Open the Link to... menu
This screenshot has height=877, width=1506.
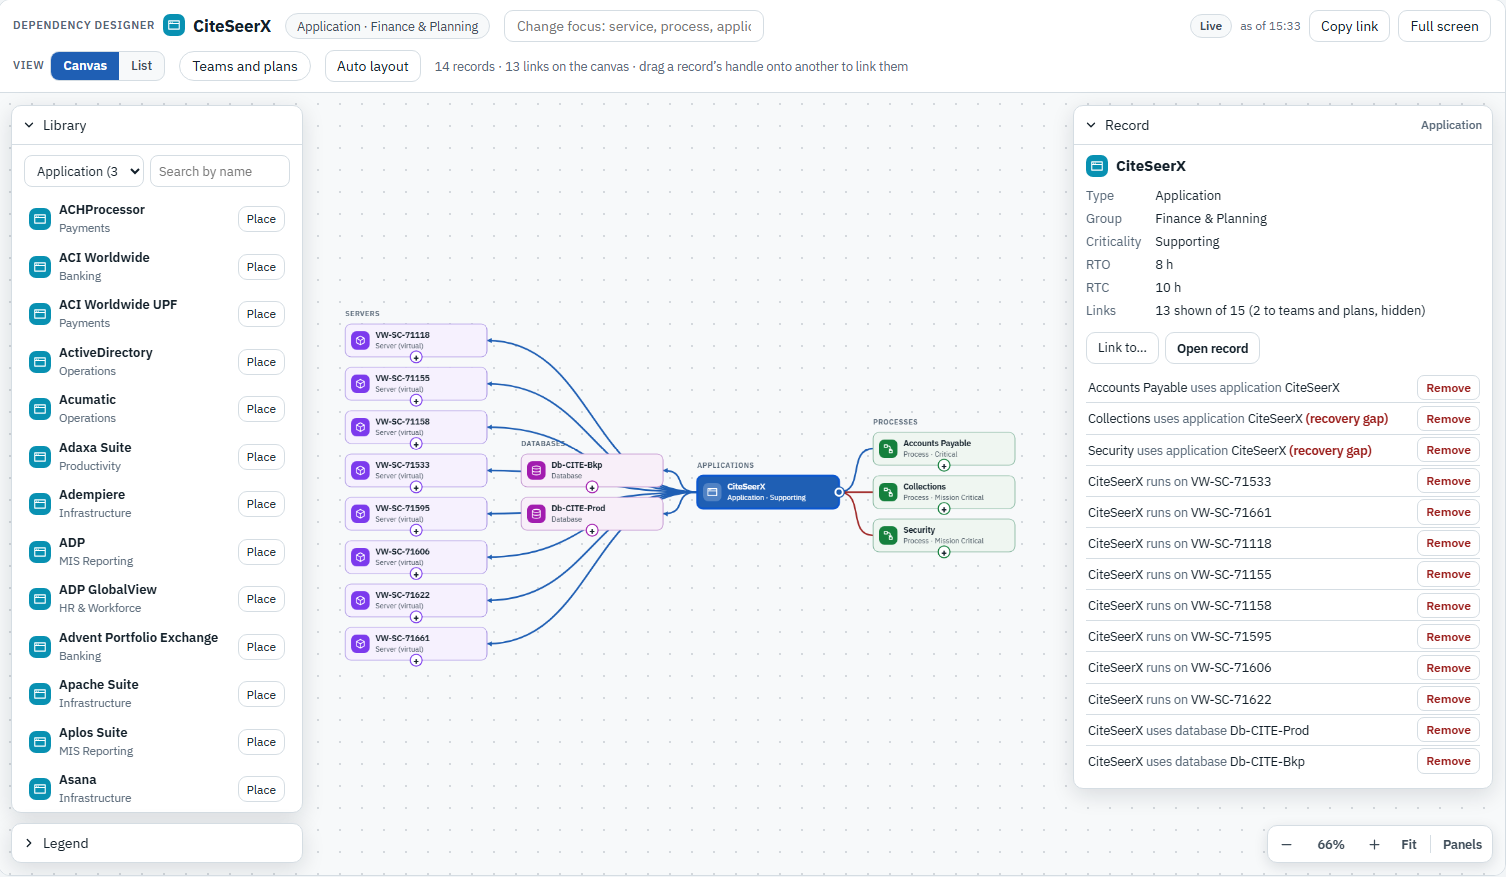coord(1122,348)
